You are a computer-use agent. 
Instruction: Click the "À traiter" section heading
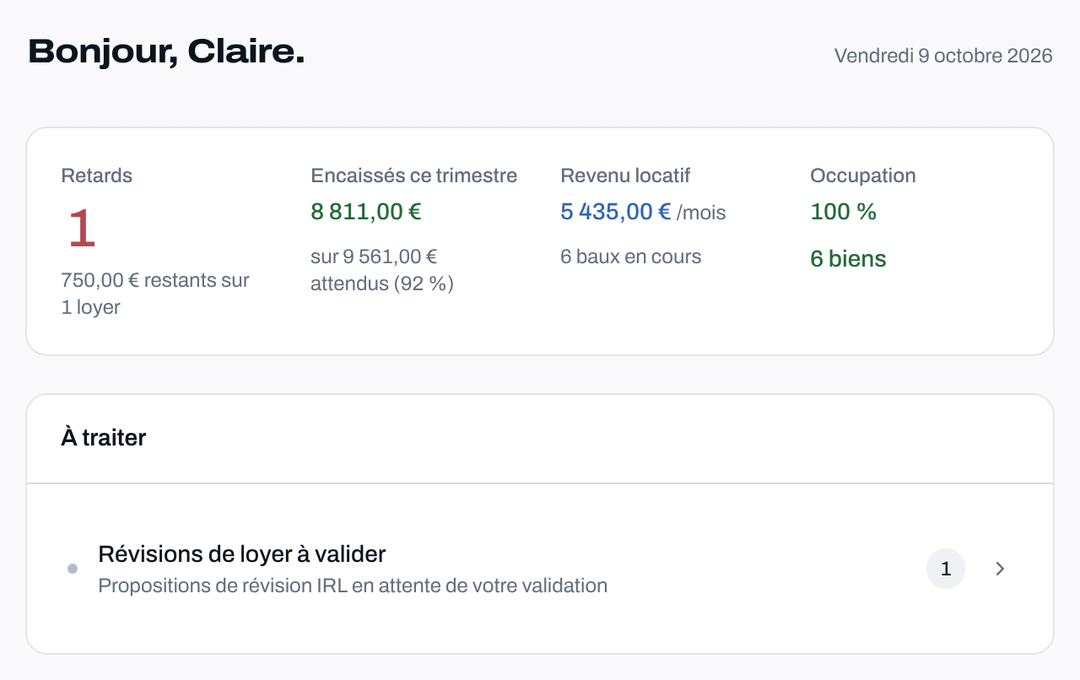[103, 437]
